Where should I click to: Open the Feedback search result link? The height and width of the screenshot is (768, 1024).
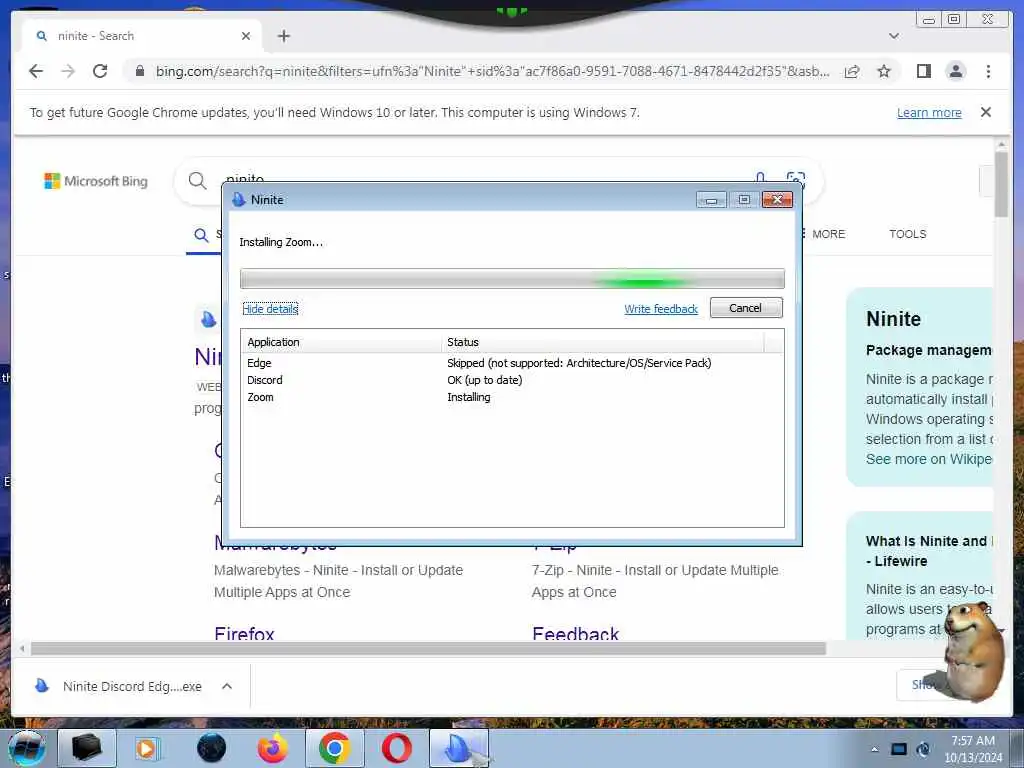(575, 632)
